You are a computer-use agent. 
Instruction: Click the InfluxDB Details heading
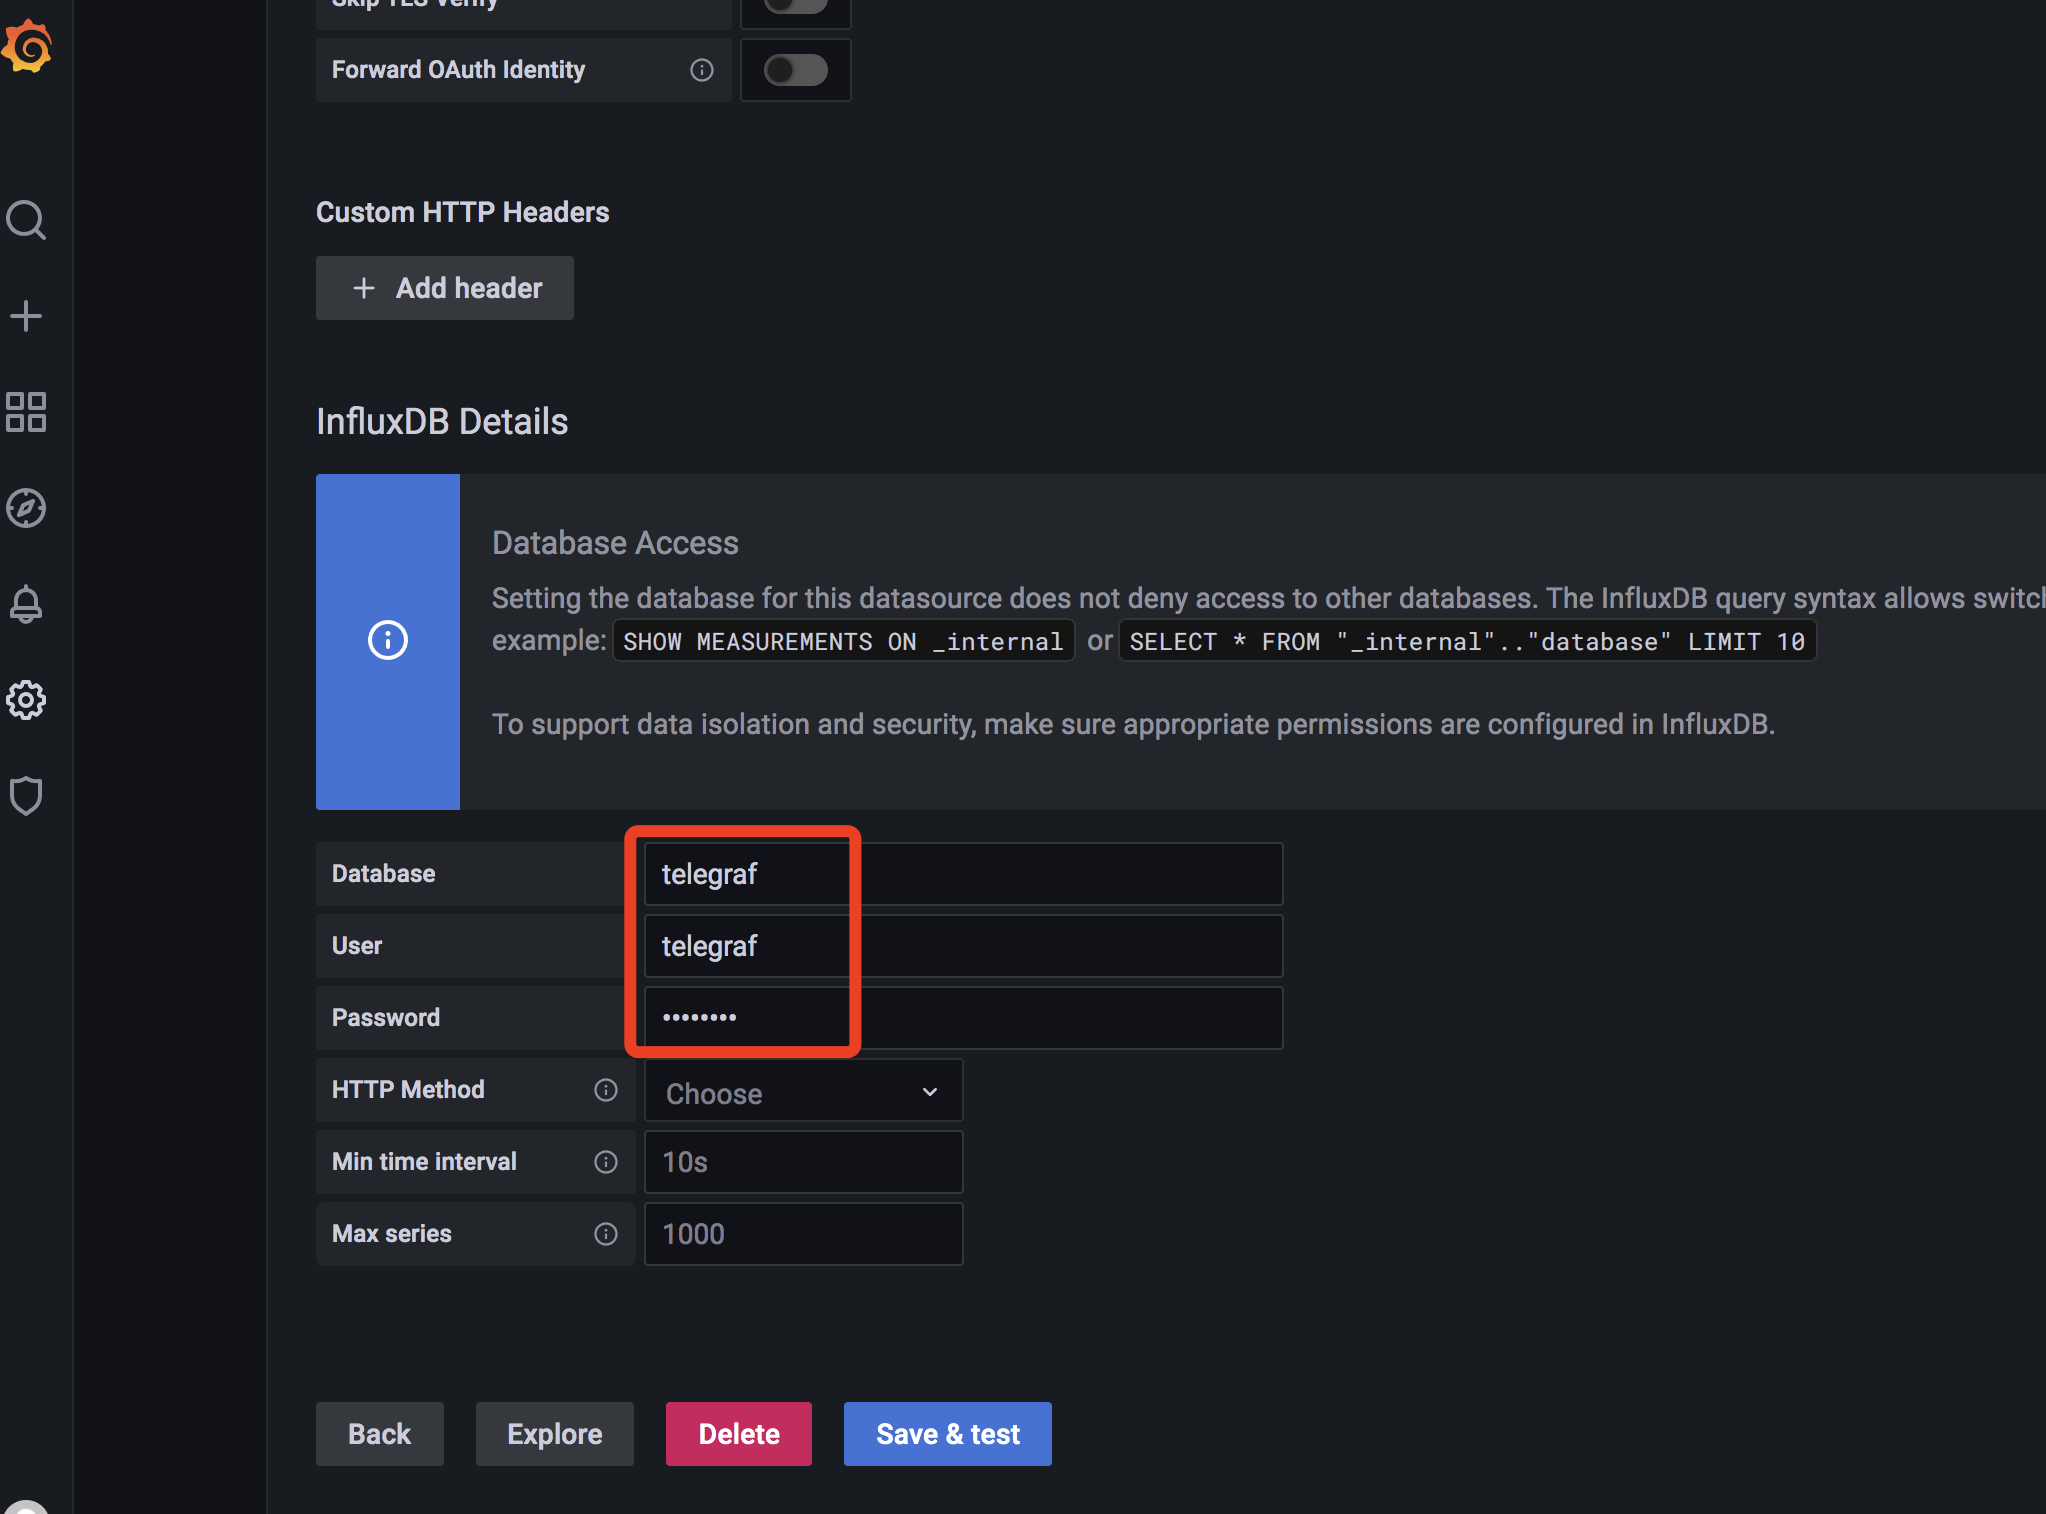pos(442,422)
